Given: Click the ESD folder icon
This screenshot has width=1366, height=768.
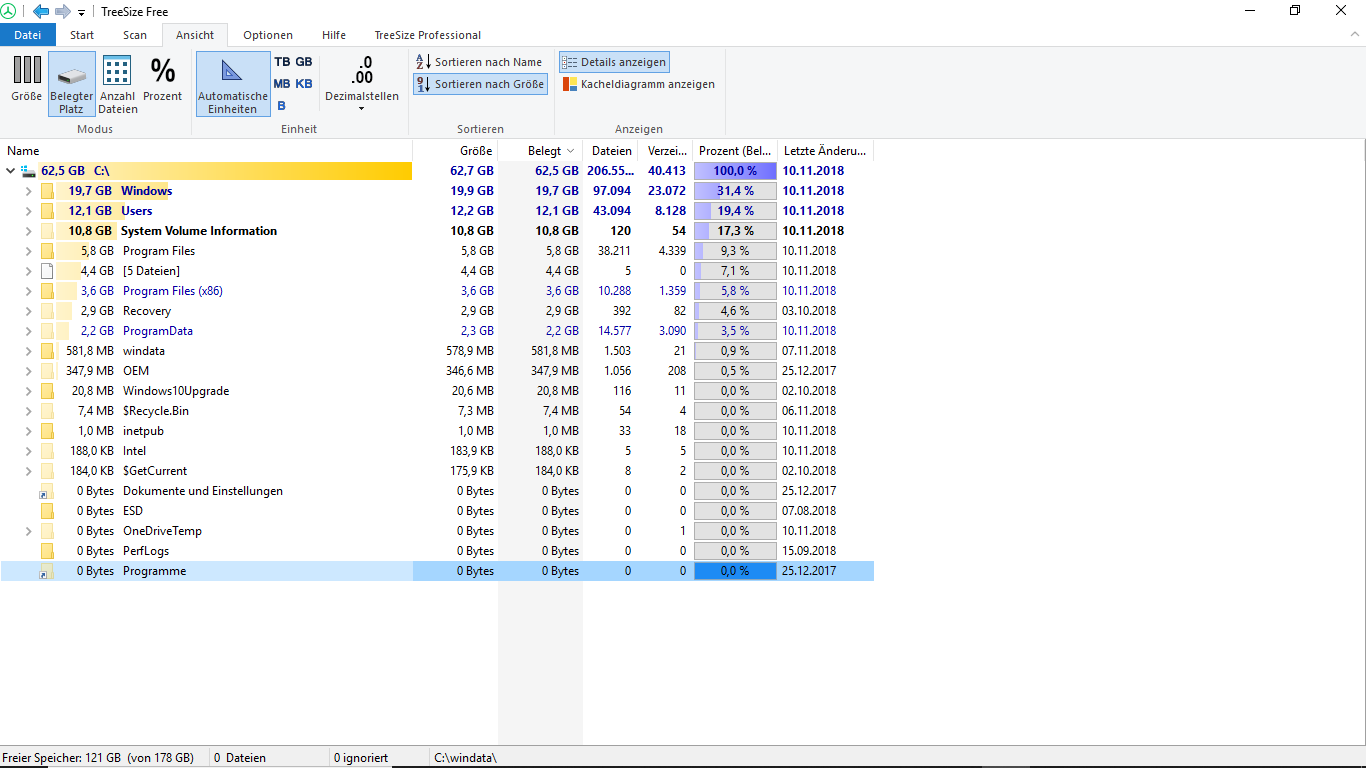Looking at the screenshot, I should pyautogui.click(x=47, y=511).
